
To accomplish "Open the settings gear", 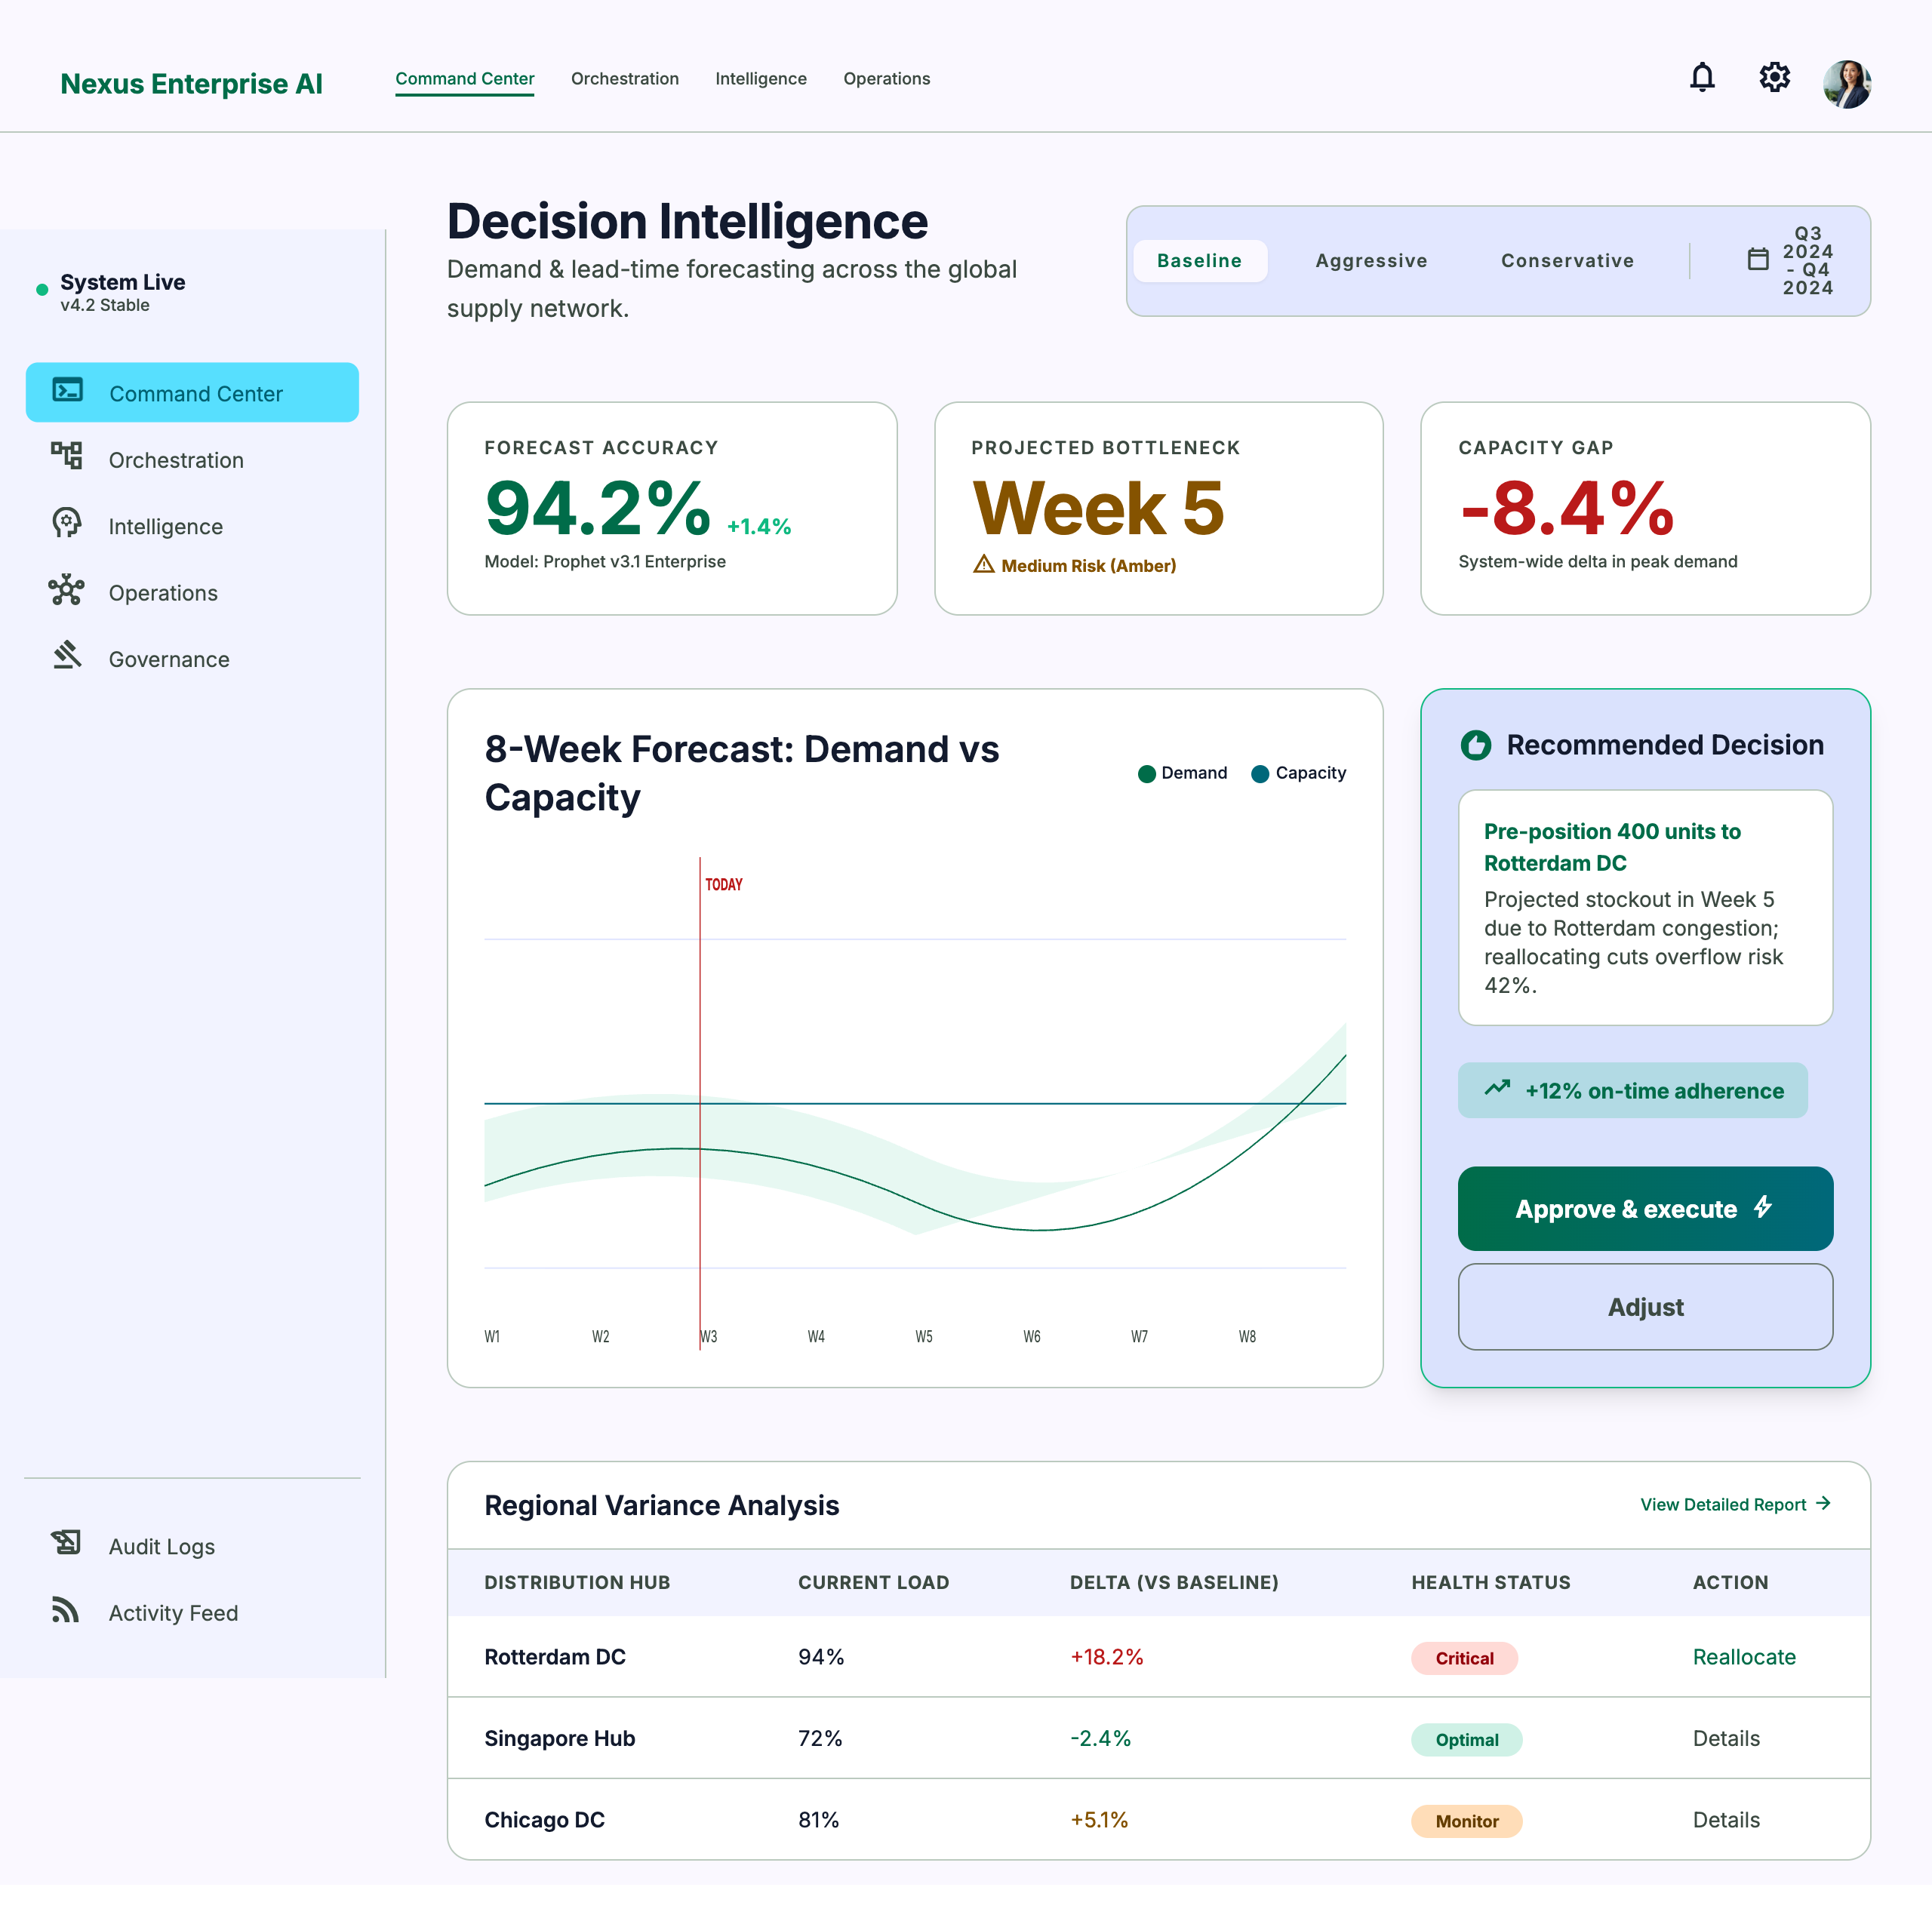I will coord(1774,77).
